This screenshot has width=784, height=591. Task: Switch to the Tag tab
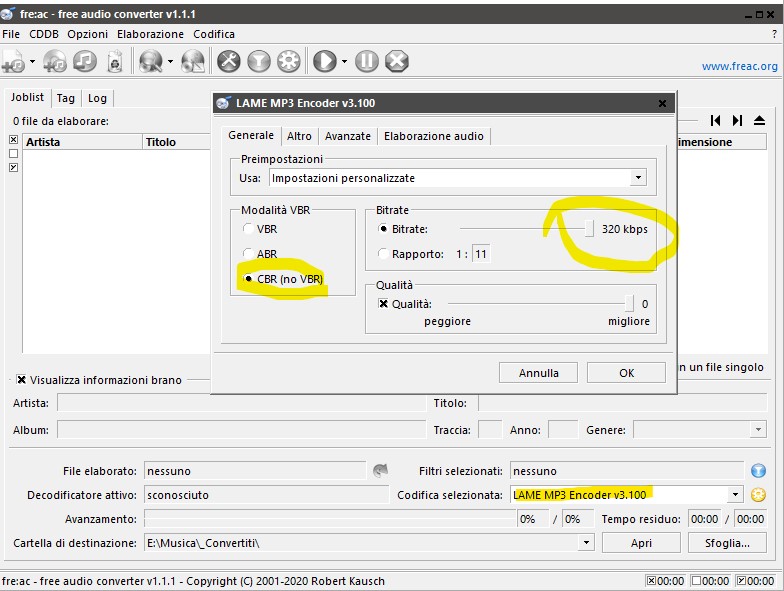click(66, 98)
